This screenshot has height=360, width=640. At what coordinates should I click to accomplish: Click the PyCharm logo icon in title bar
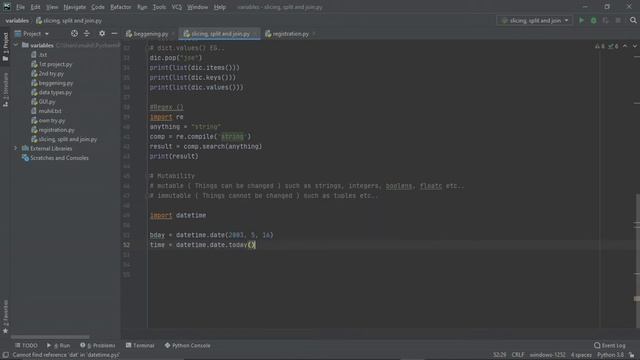pos(7,7)
